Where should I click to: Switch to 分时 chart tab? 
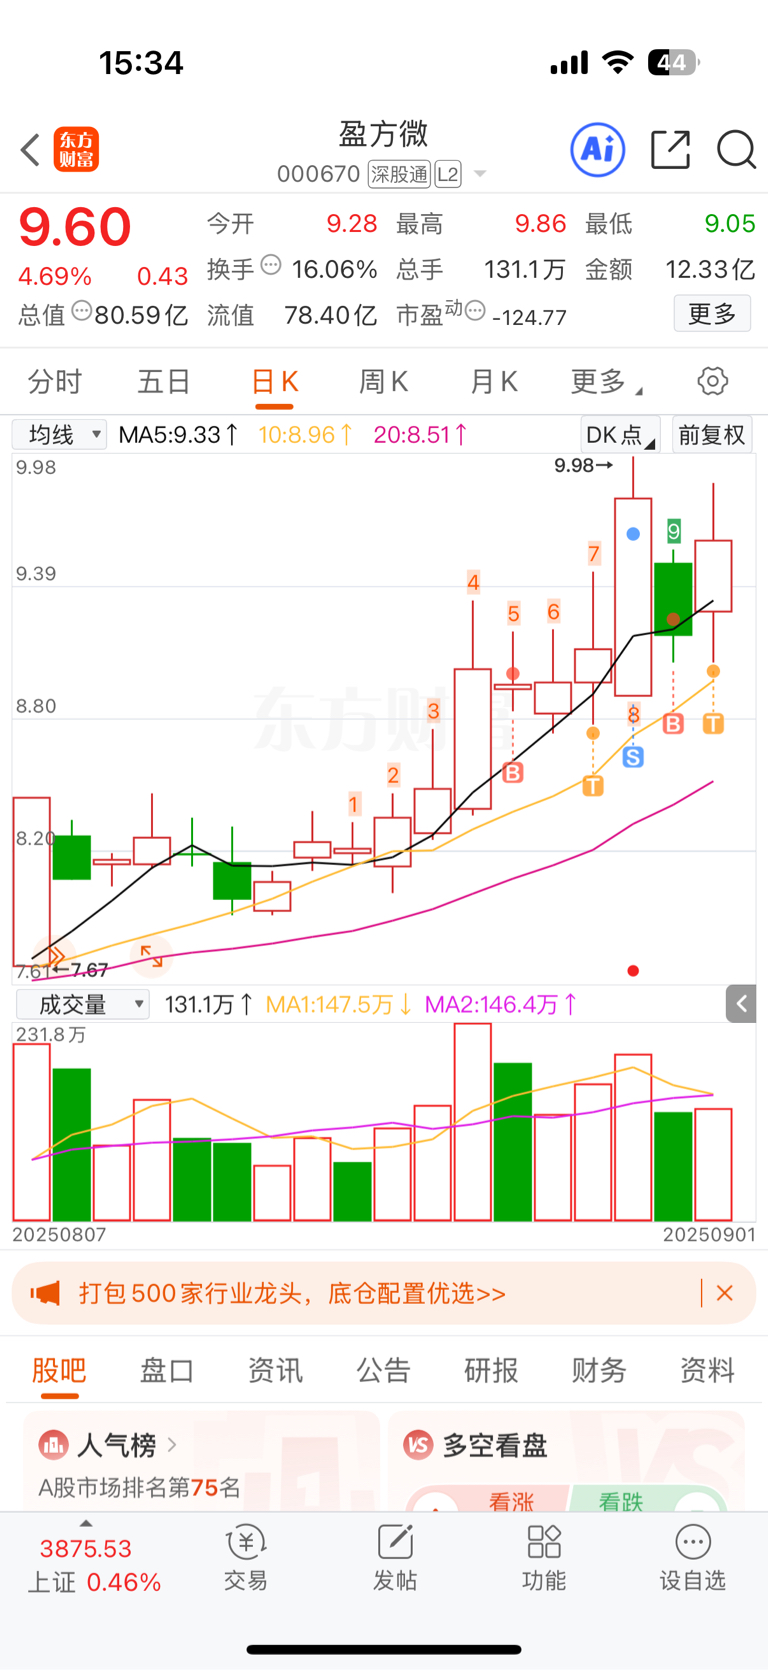click(x=55, y=381)
